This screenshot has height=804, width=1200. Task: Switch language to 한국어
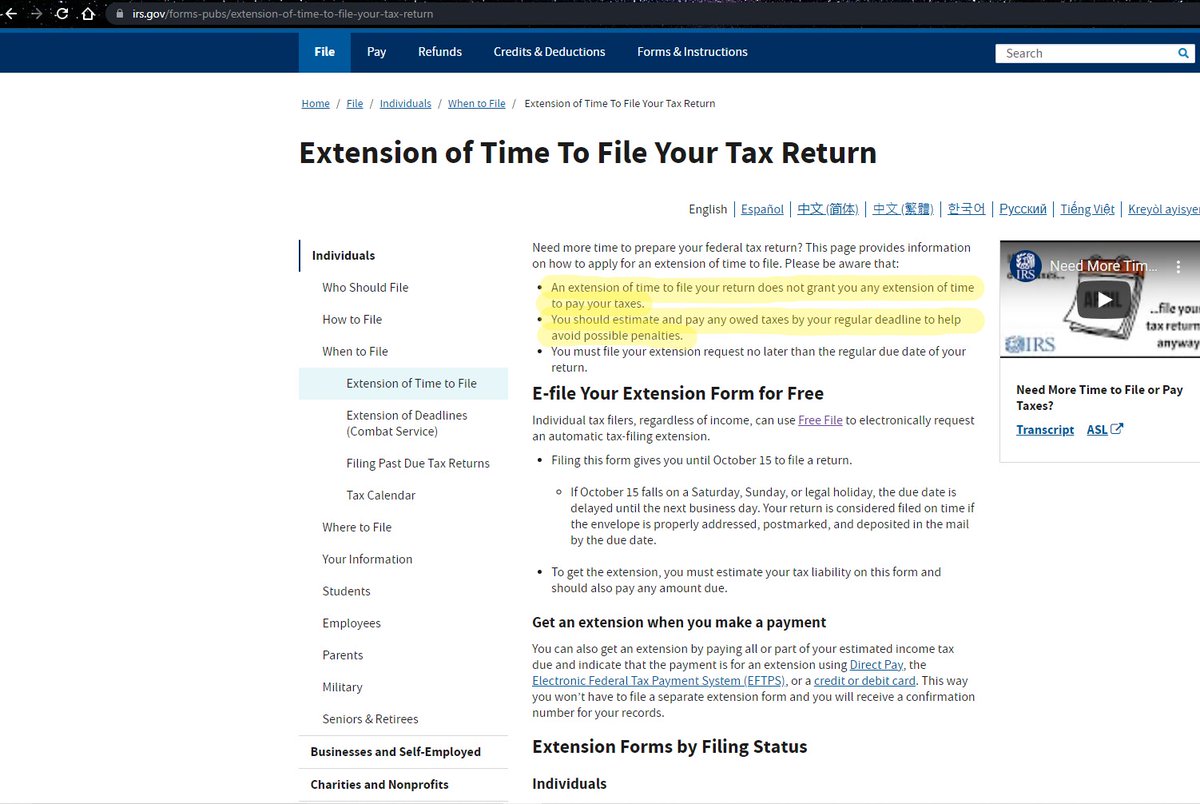click(966, 209)
